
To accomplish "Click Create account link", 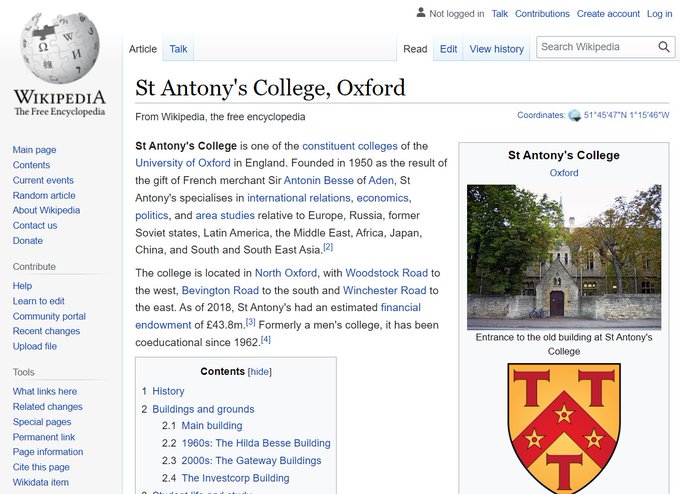I will pos(608,14).
